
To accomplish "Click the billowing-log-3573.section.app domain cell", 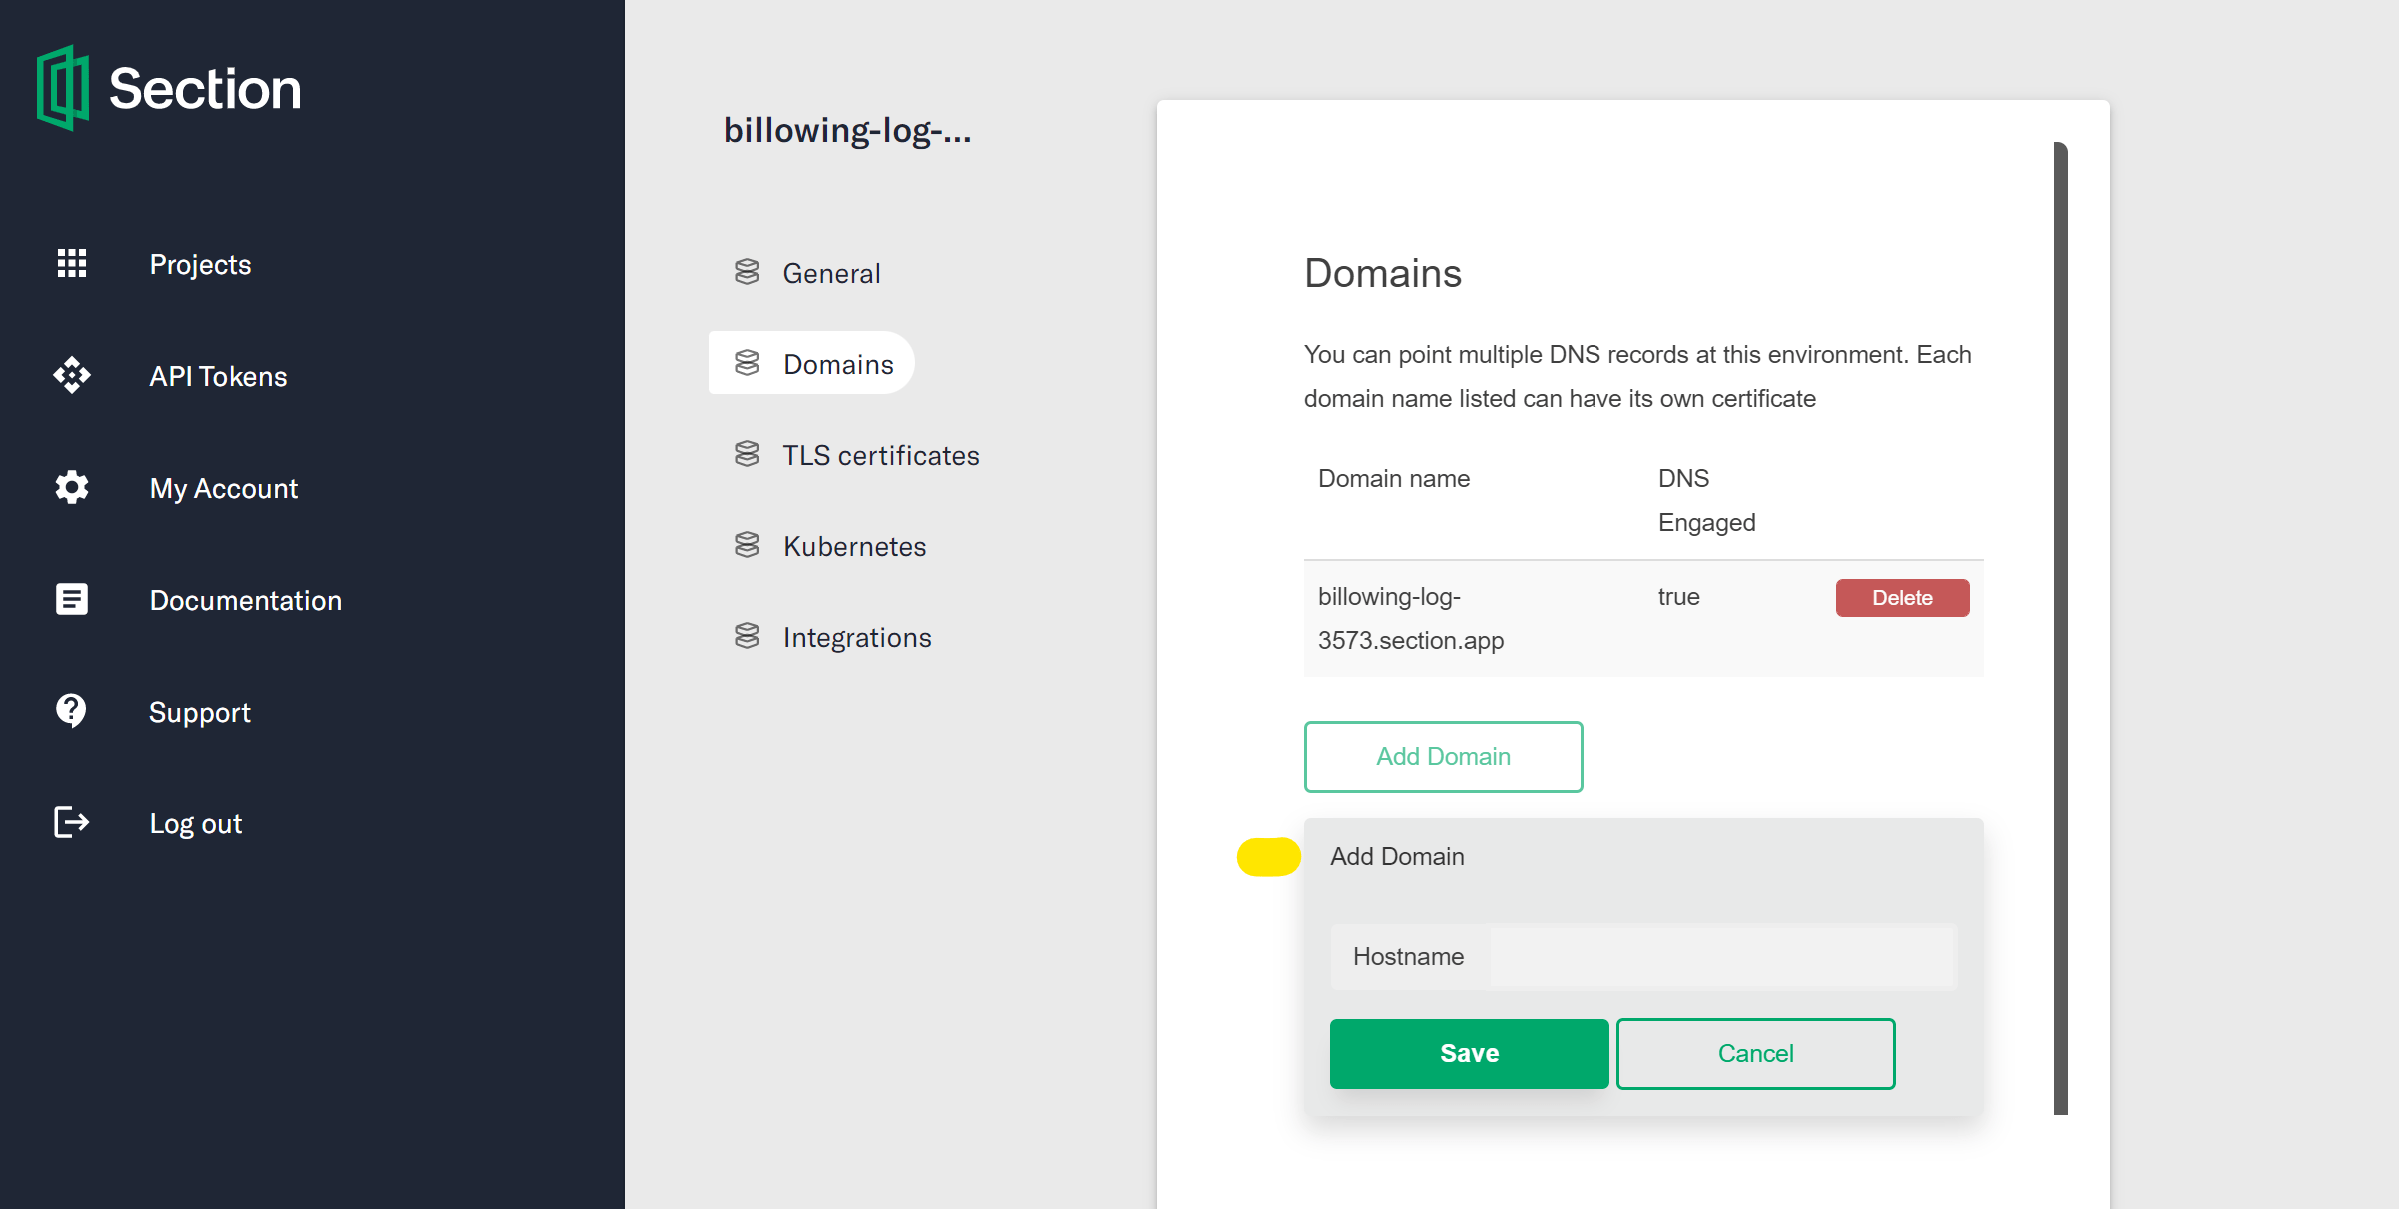I will click(x=1411, y=618).
